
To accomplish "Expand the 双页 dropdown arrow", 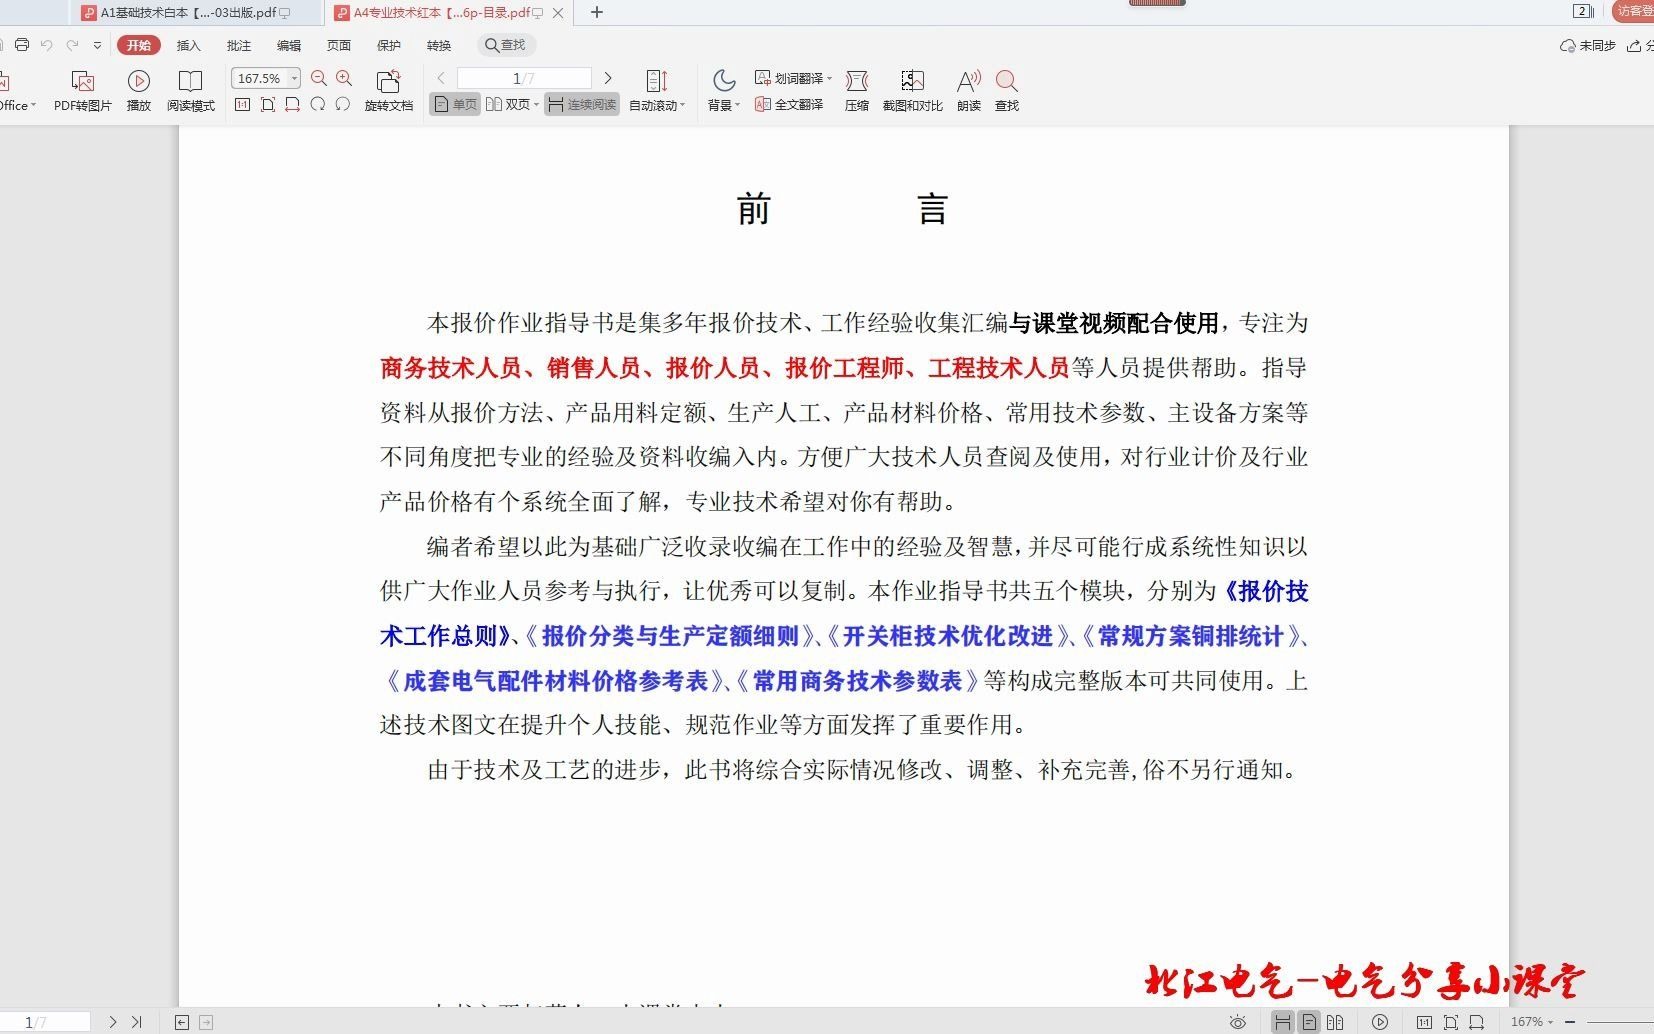I will point(536,105).
